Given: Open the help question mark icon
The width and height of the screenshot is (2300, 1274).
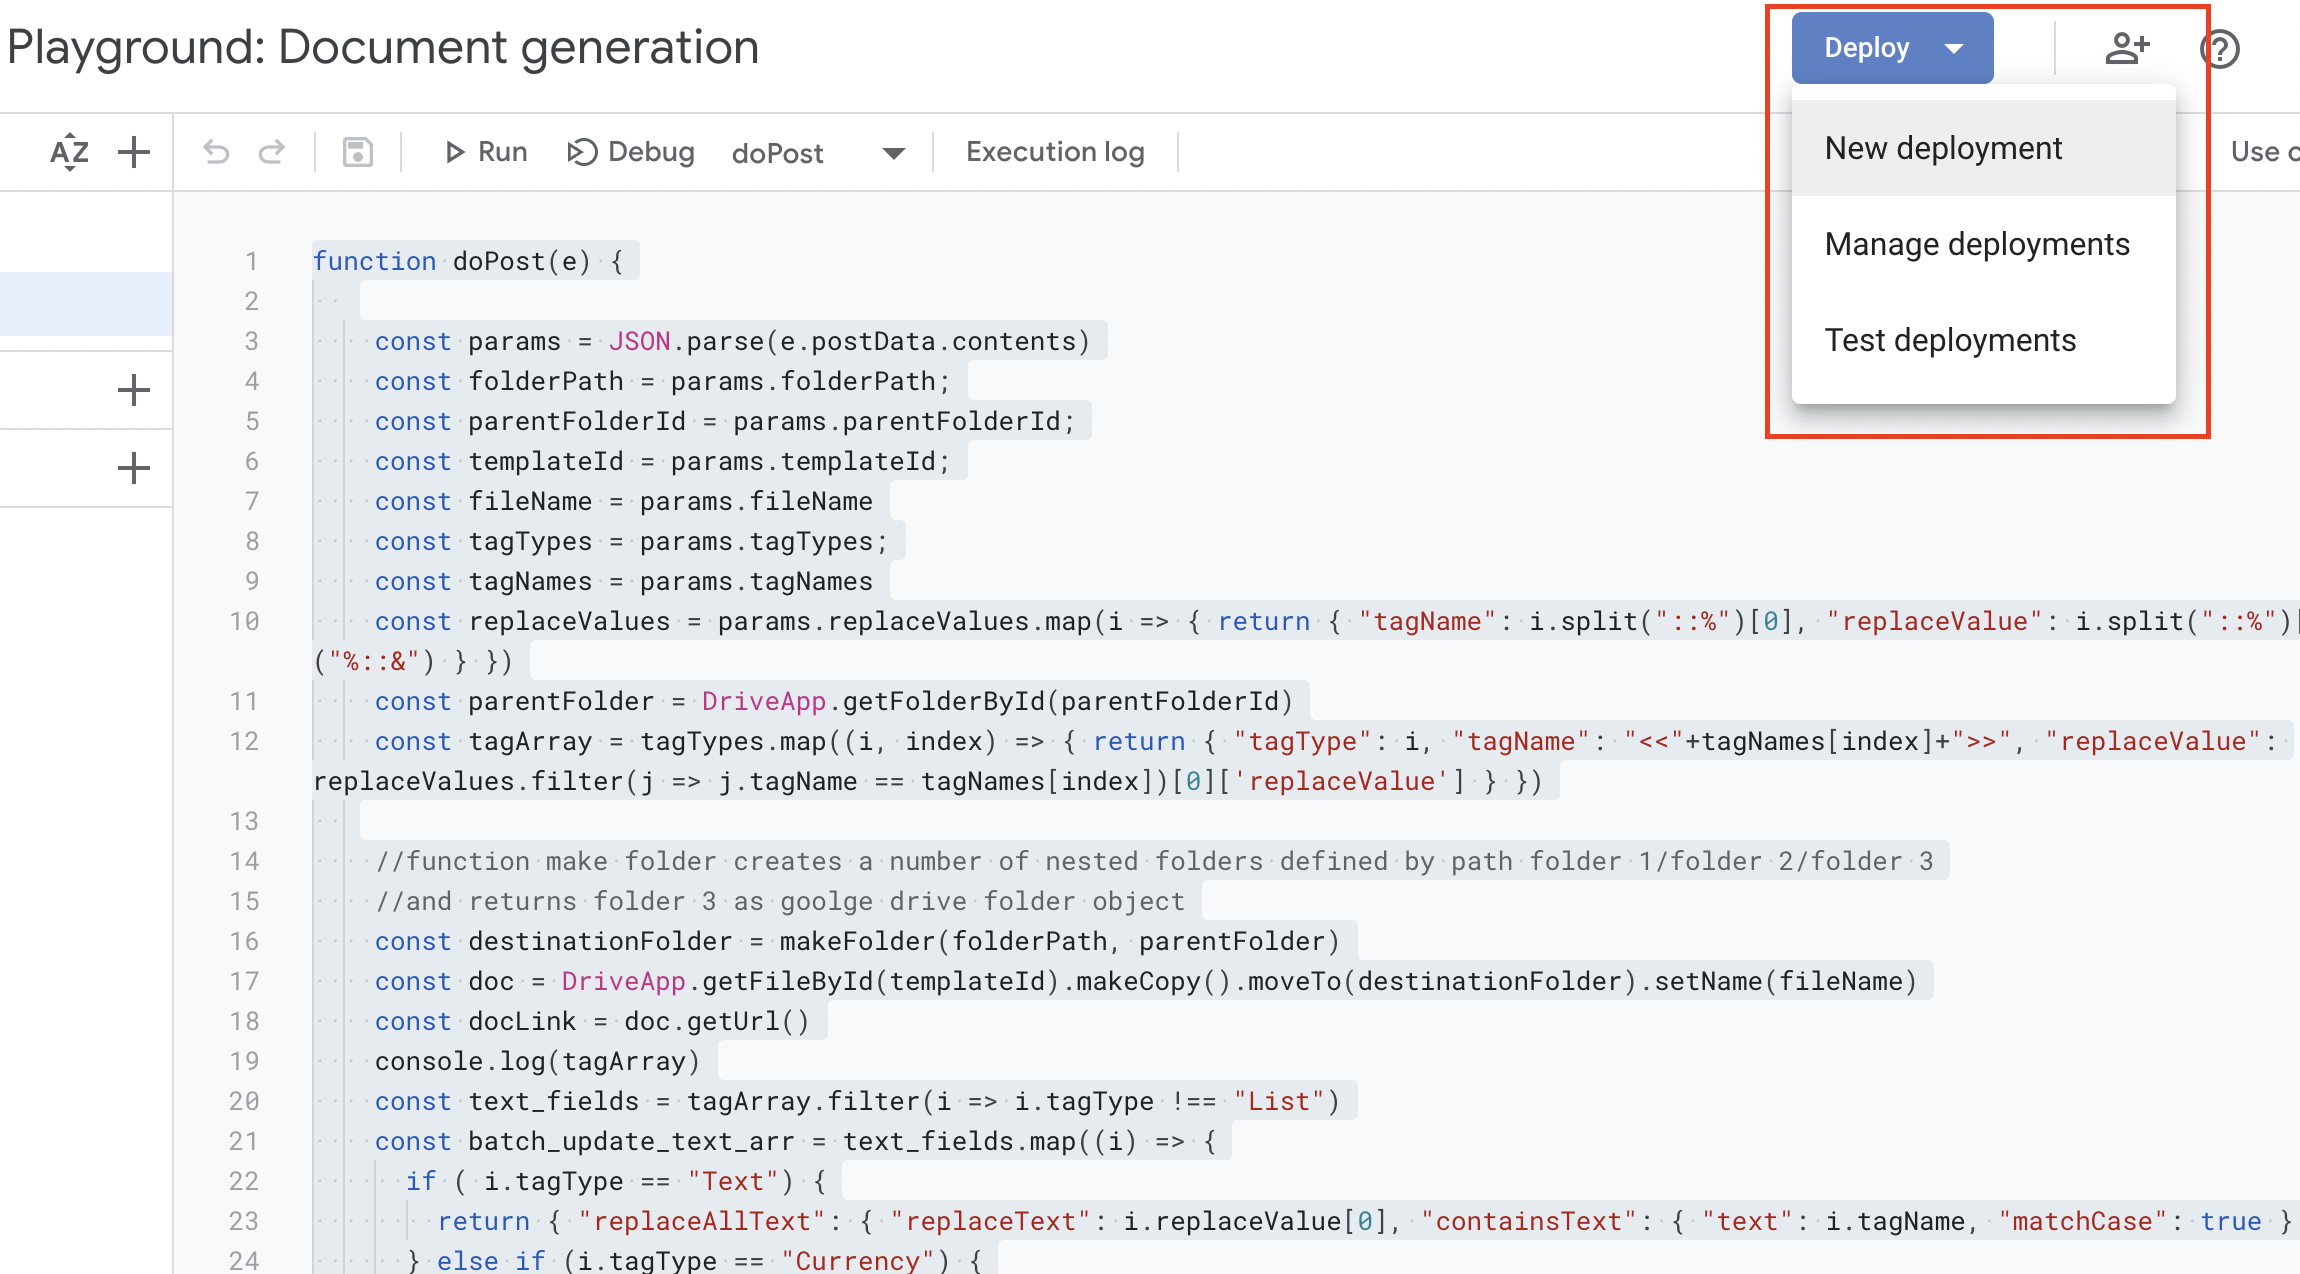Looking at the screenshot, I should [x=2220, y=48].
